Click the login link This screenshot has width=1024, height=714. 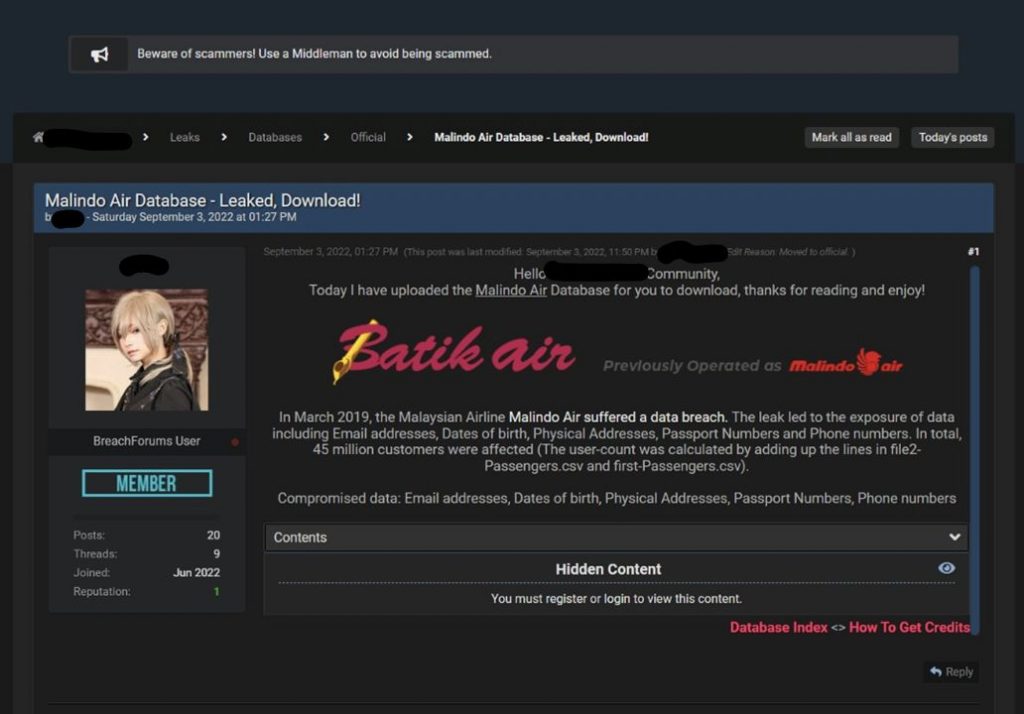click(x=616, y=598)
